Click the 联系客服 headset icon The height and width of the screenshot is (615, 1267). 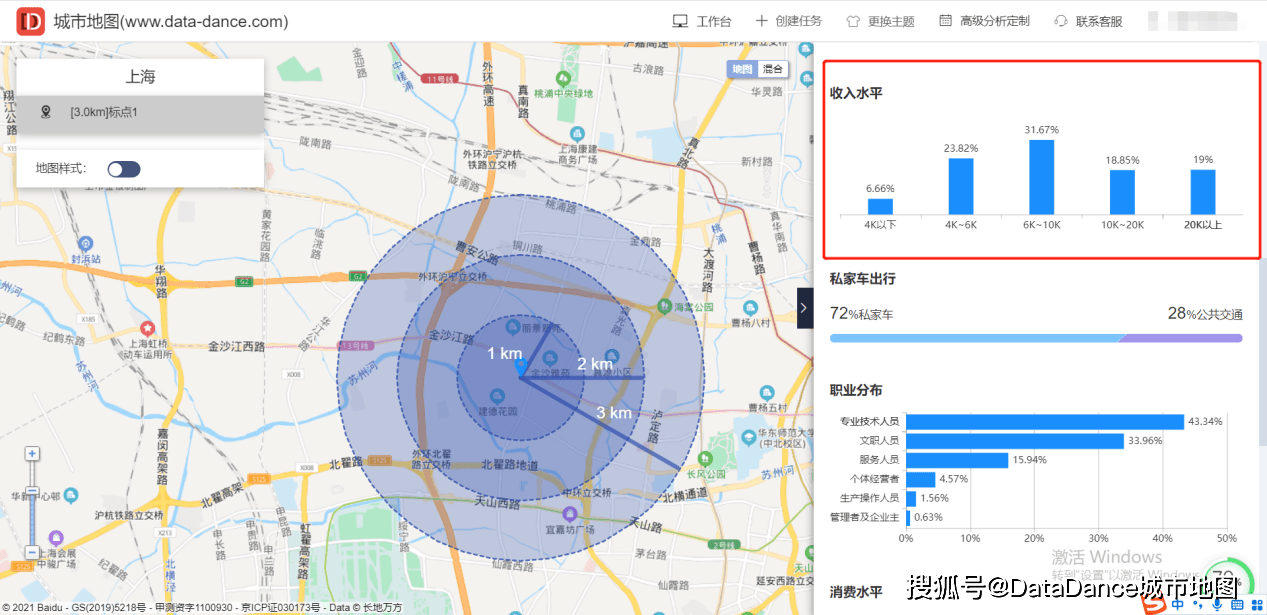coord(1061,21)
